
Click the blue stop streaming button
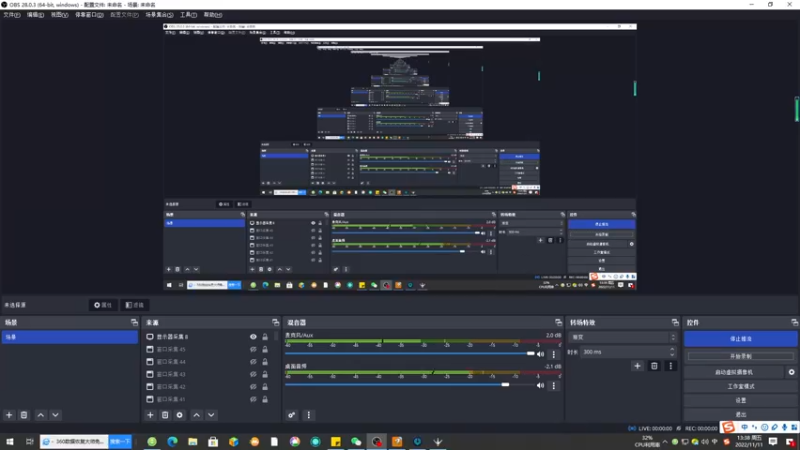click(741, 339)
